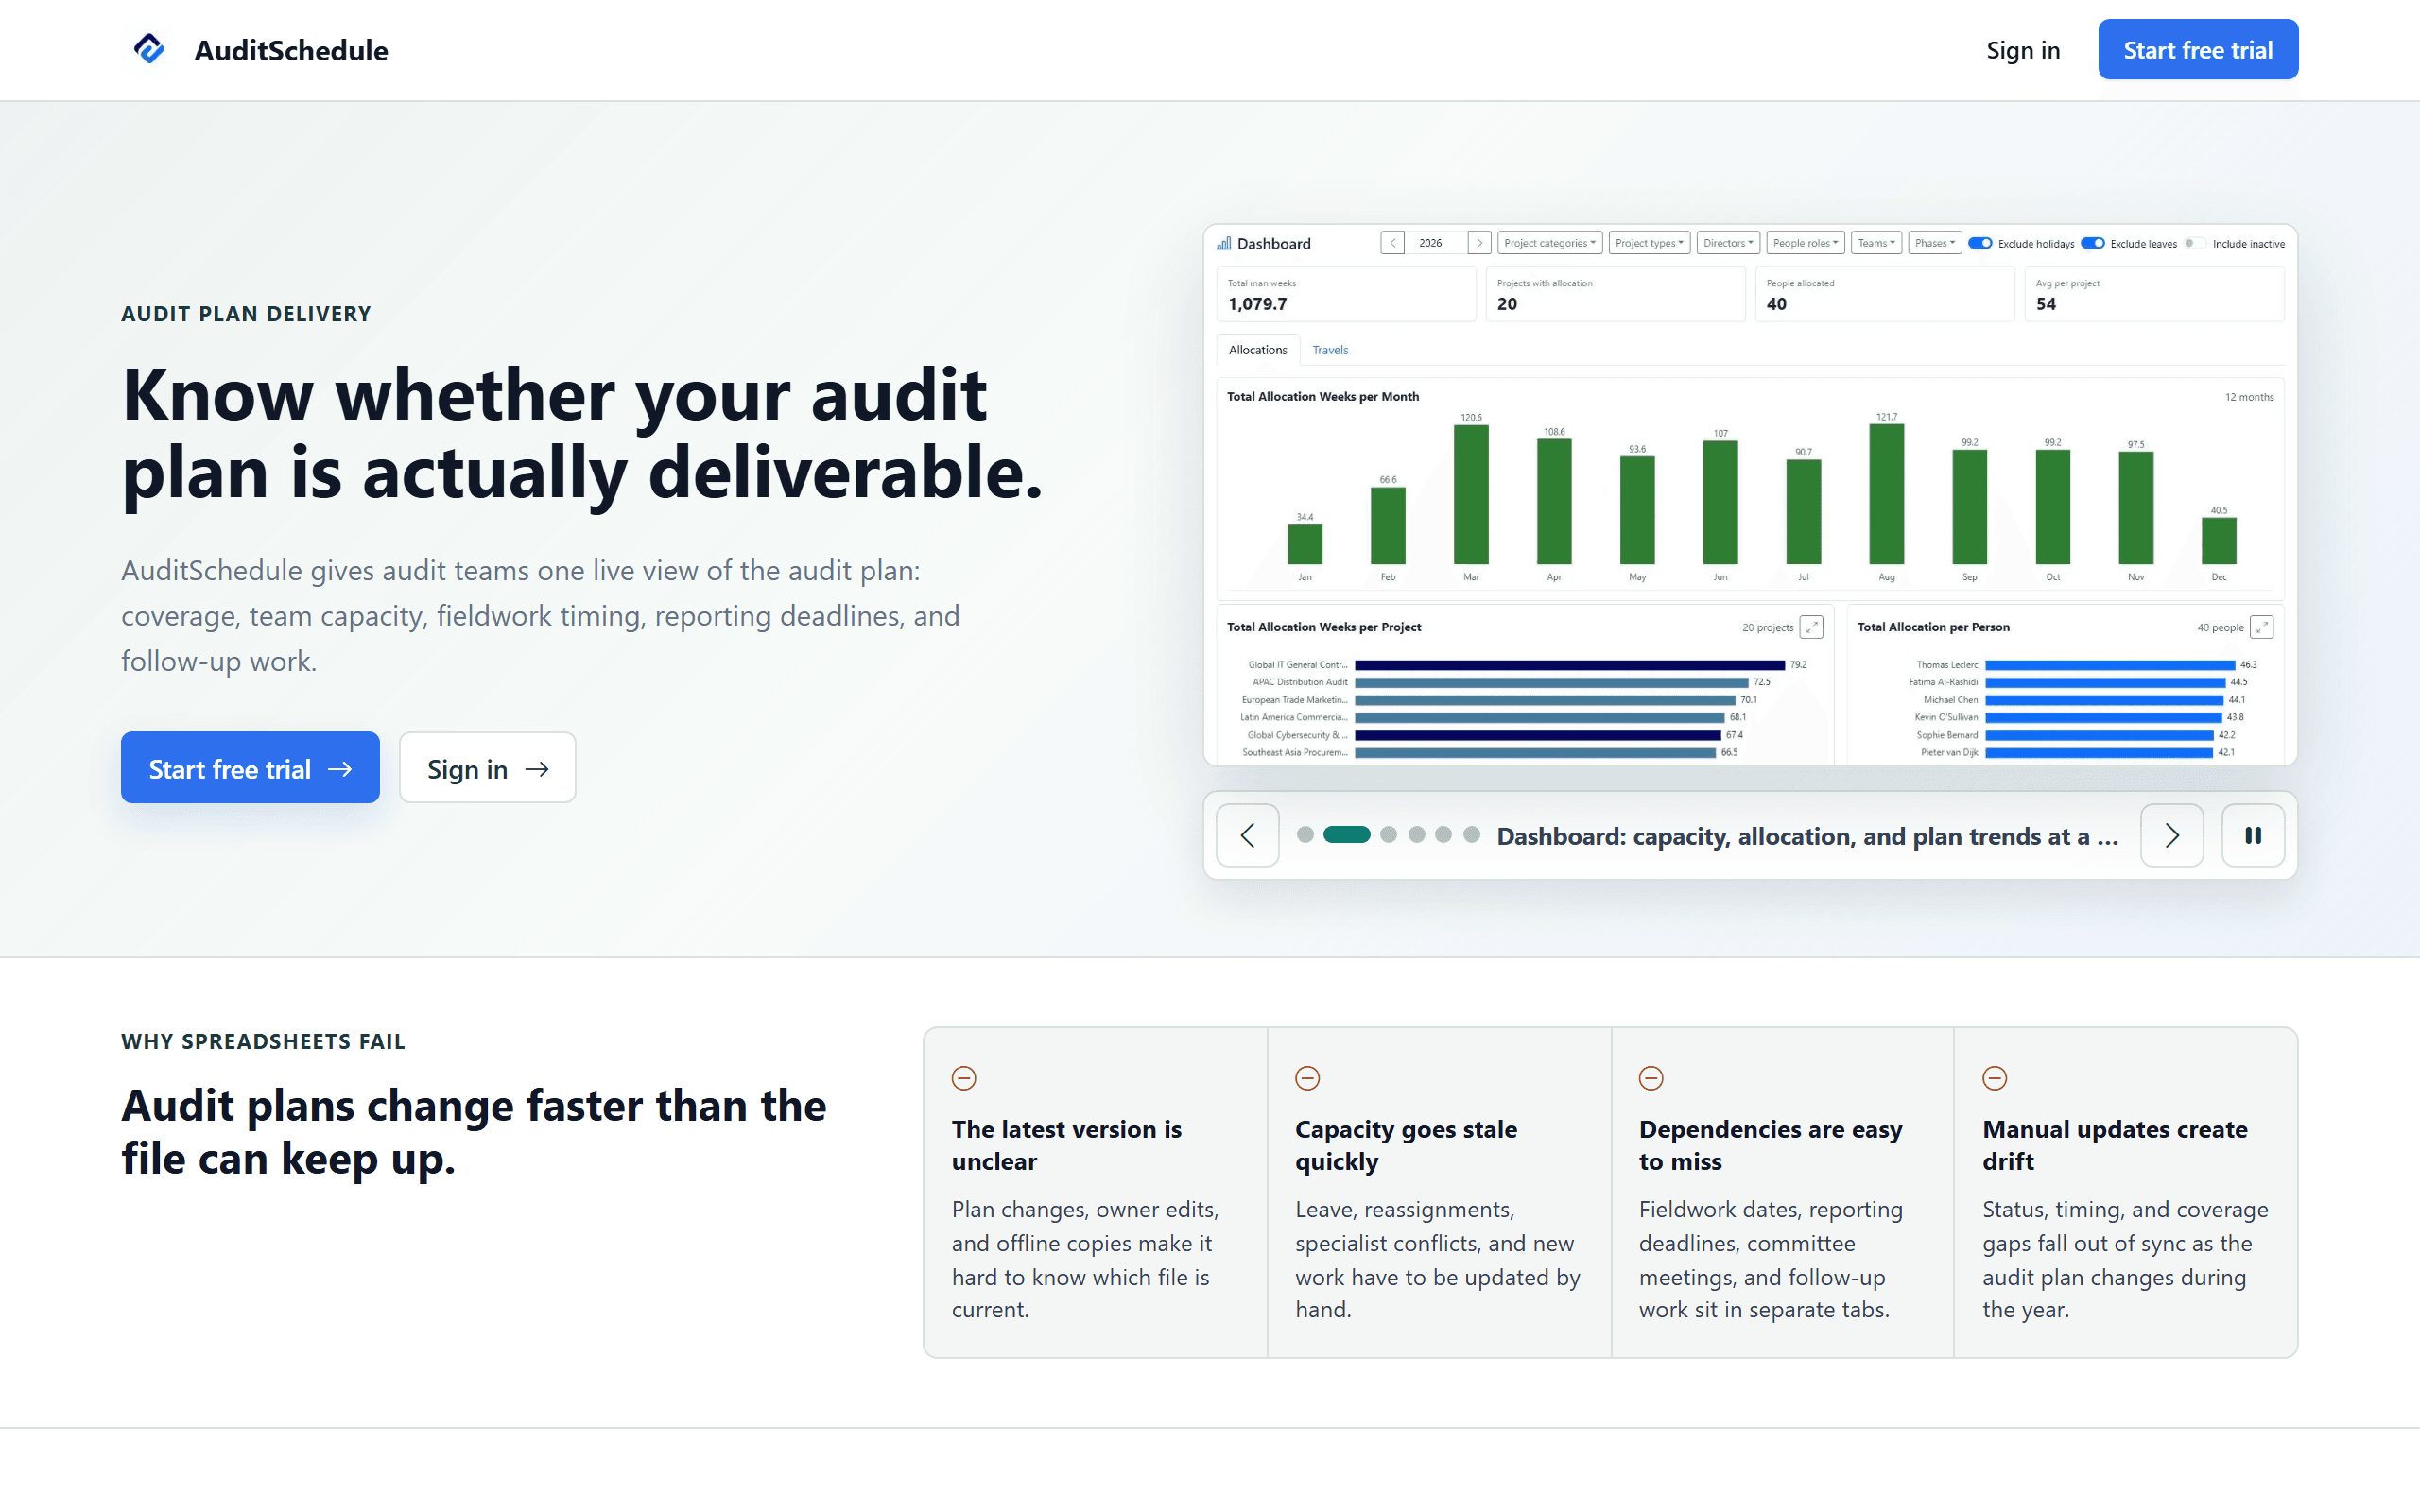Open Project categories dropdown

[x=1549, y=243]
